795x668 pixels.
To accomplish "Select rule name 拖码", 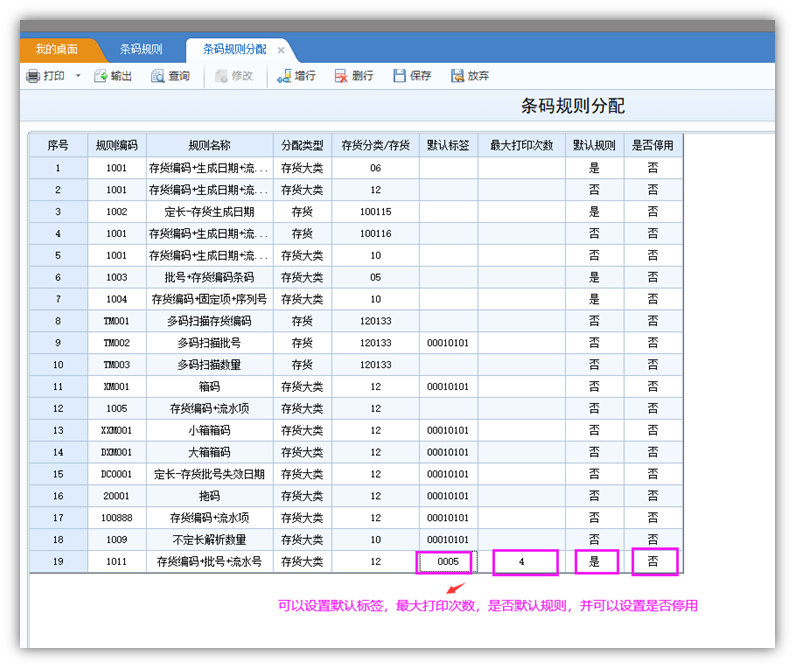I will [x=209, y=496].
